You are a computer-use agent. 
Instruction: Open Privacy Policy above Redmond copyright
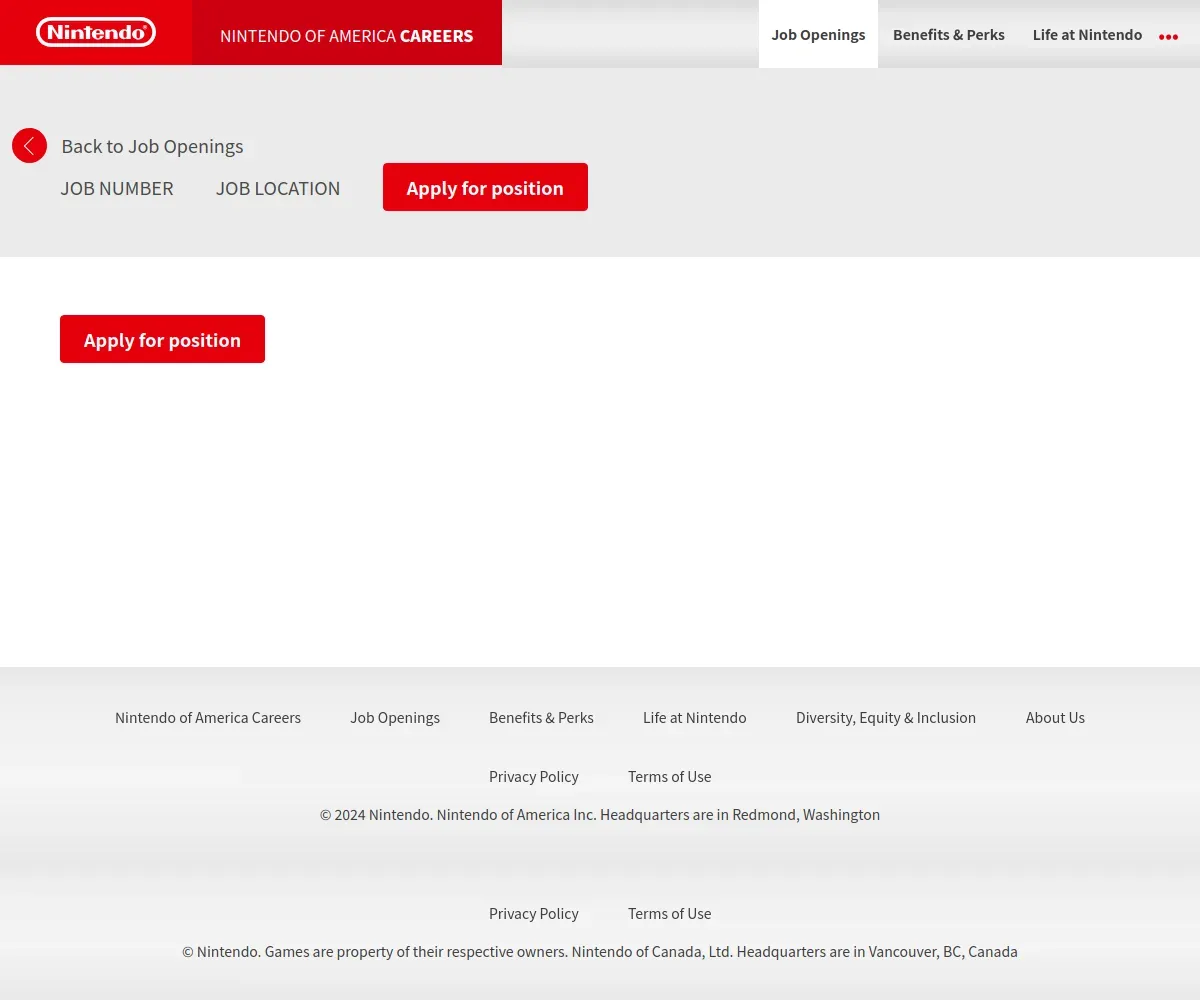pyautogui.click(x=534, y=776)
